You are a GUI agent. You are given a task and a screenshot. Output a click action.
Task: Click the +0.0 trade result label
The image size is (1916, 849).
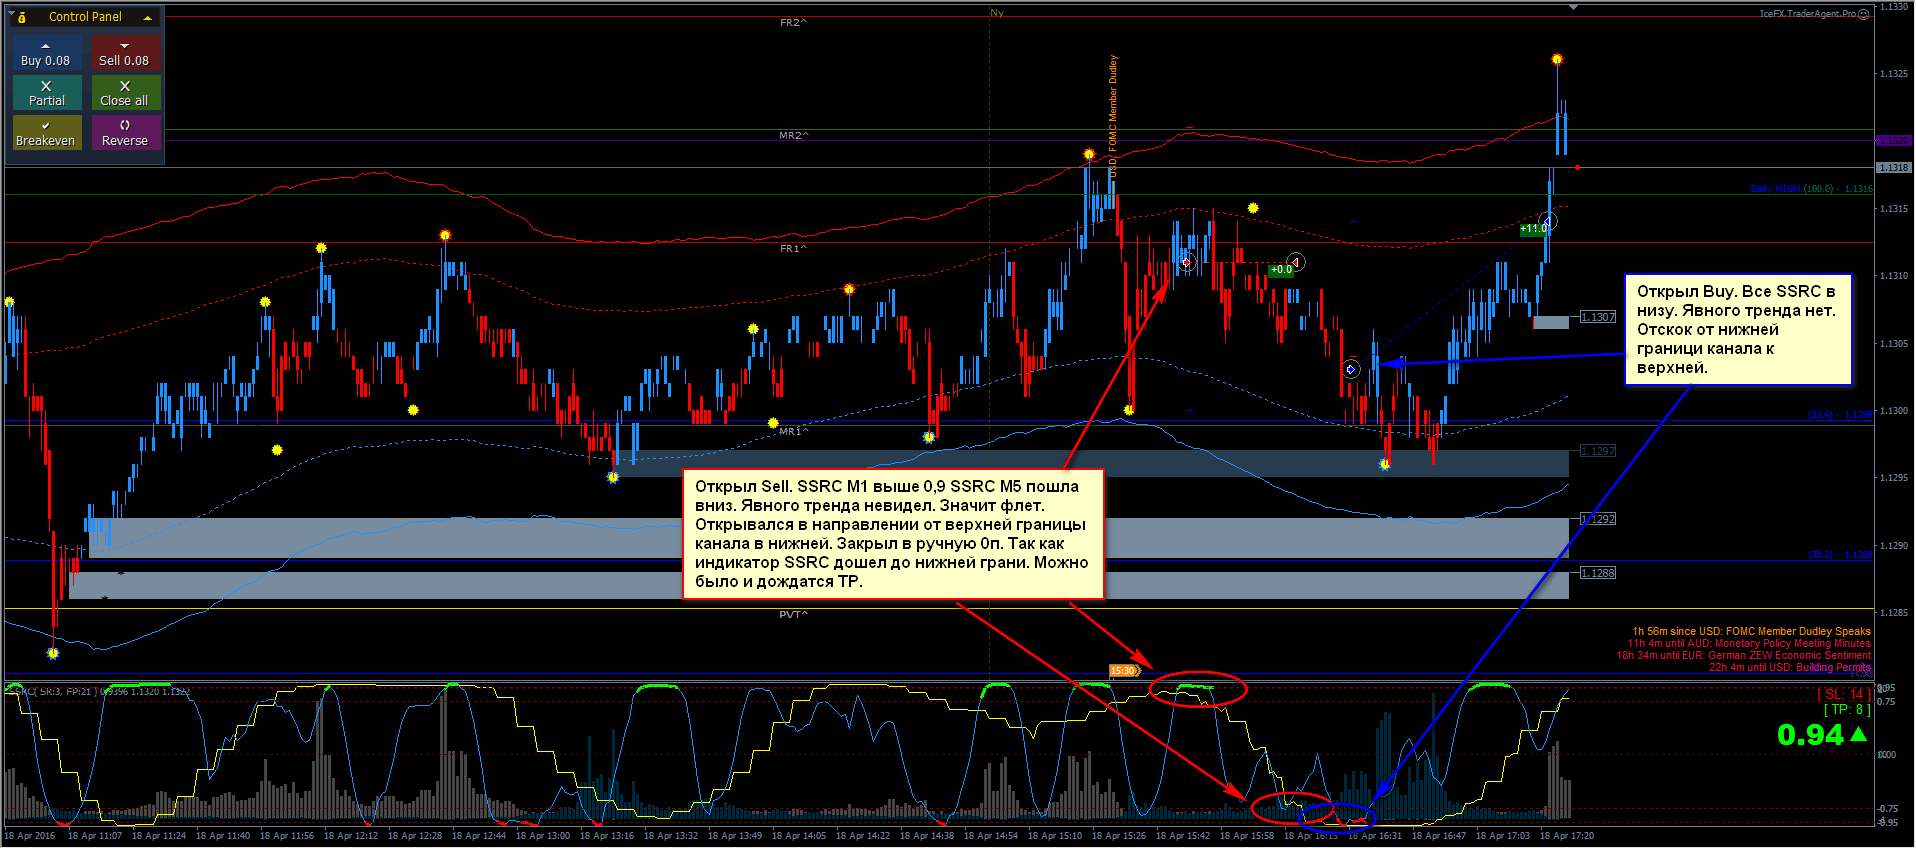(1281, 270)
